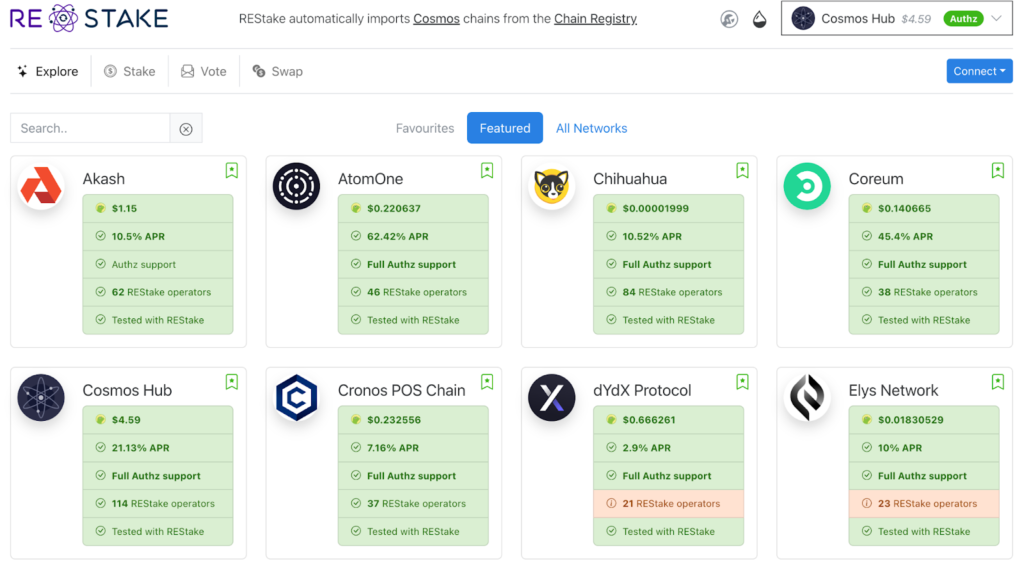1024x572 pixels.
Task: Switch to the Stake tab
Action: [130, 71]
